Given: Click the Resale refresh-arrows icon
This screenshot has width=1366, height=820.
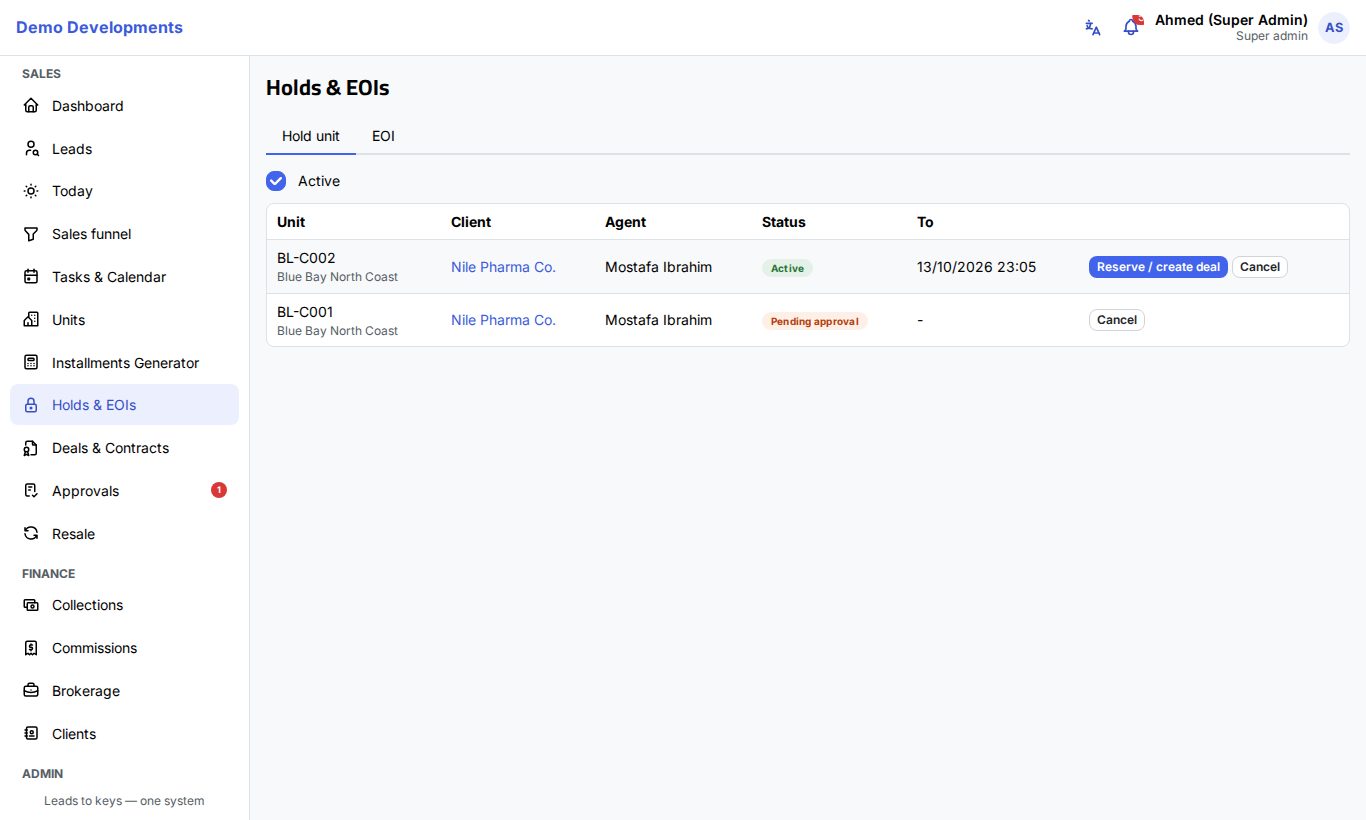Looking at the screenshot, I should pos(31,534).
